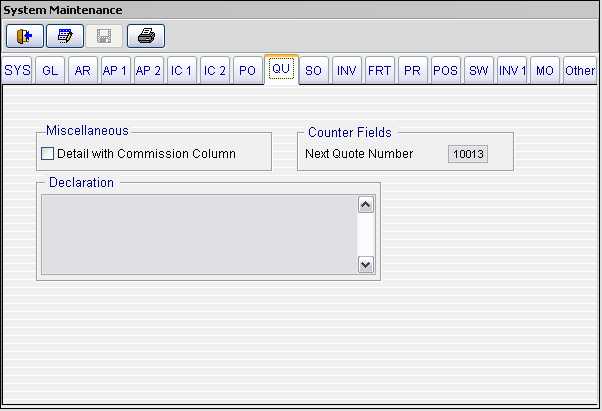This screenshot has height=411, width=602.
Task: Click the printer icon in toolbar
Action: [146, 36]
